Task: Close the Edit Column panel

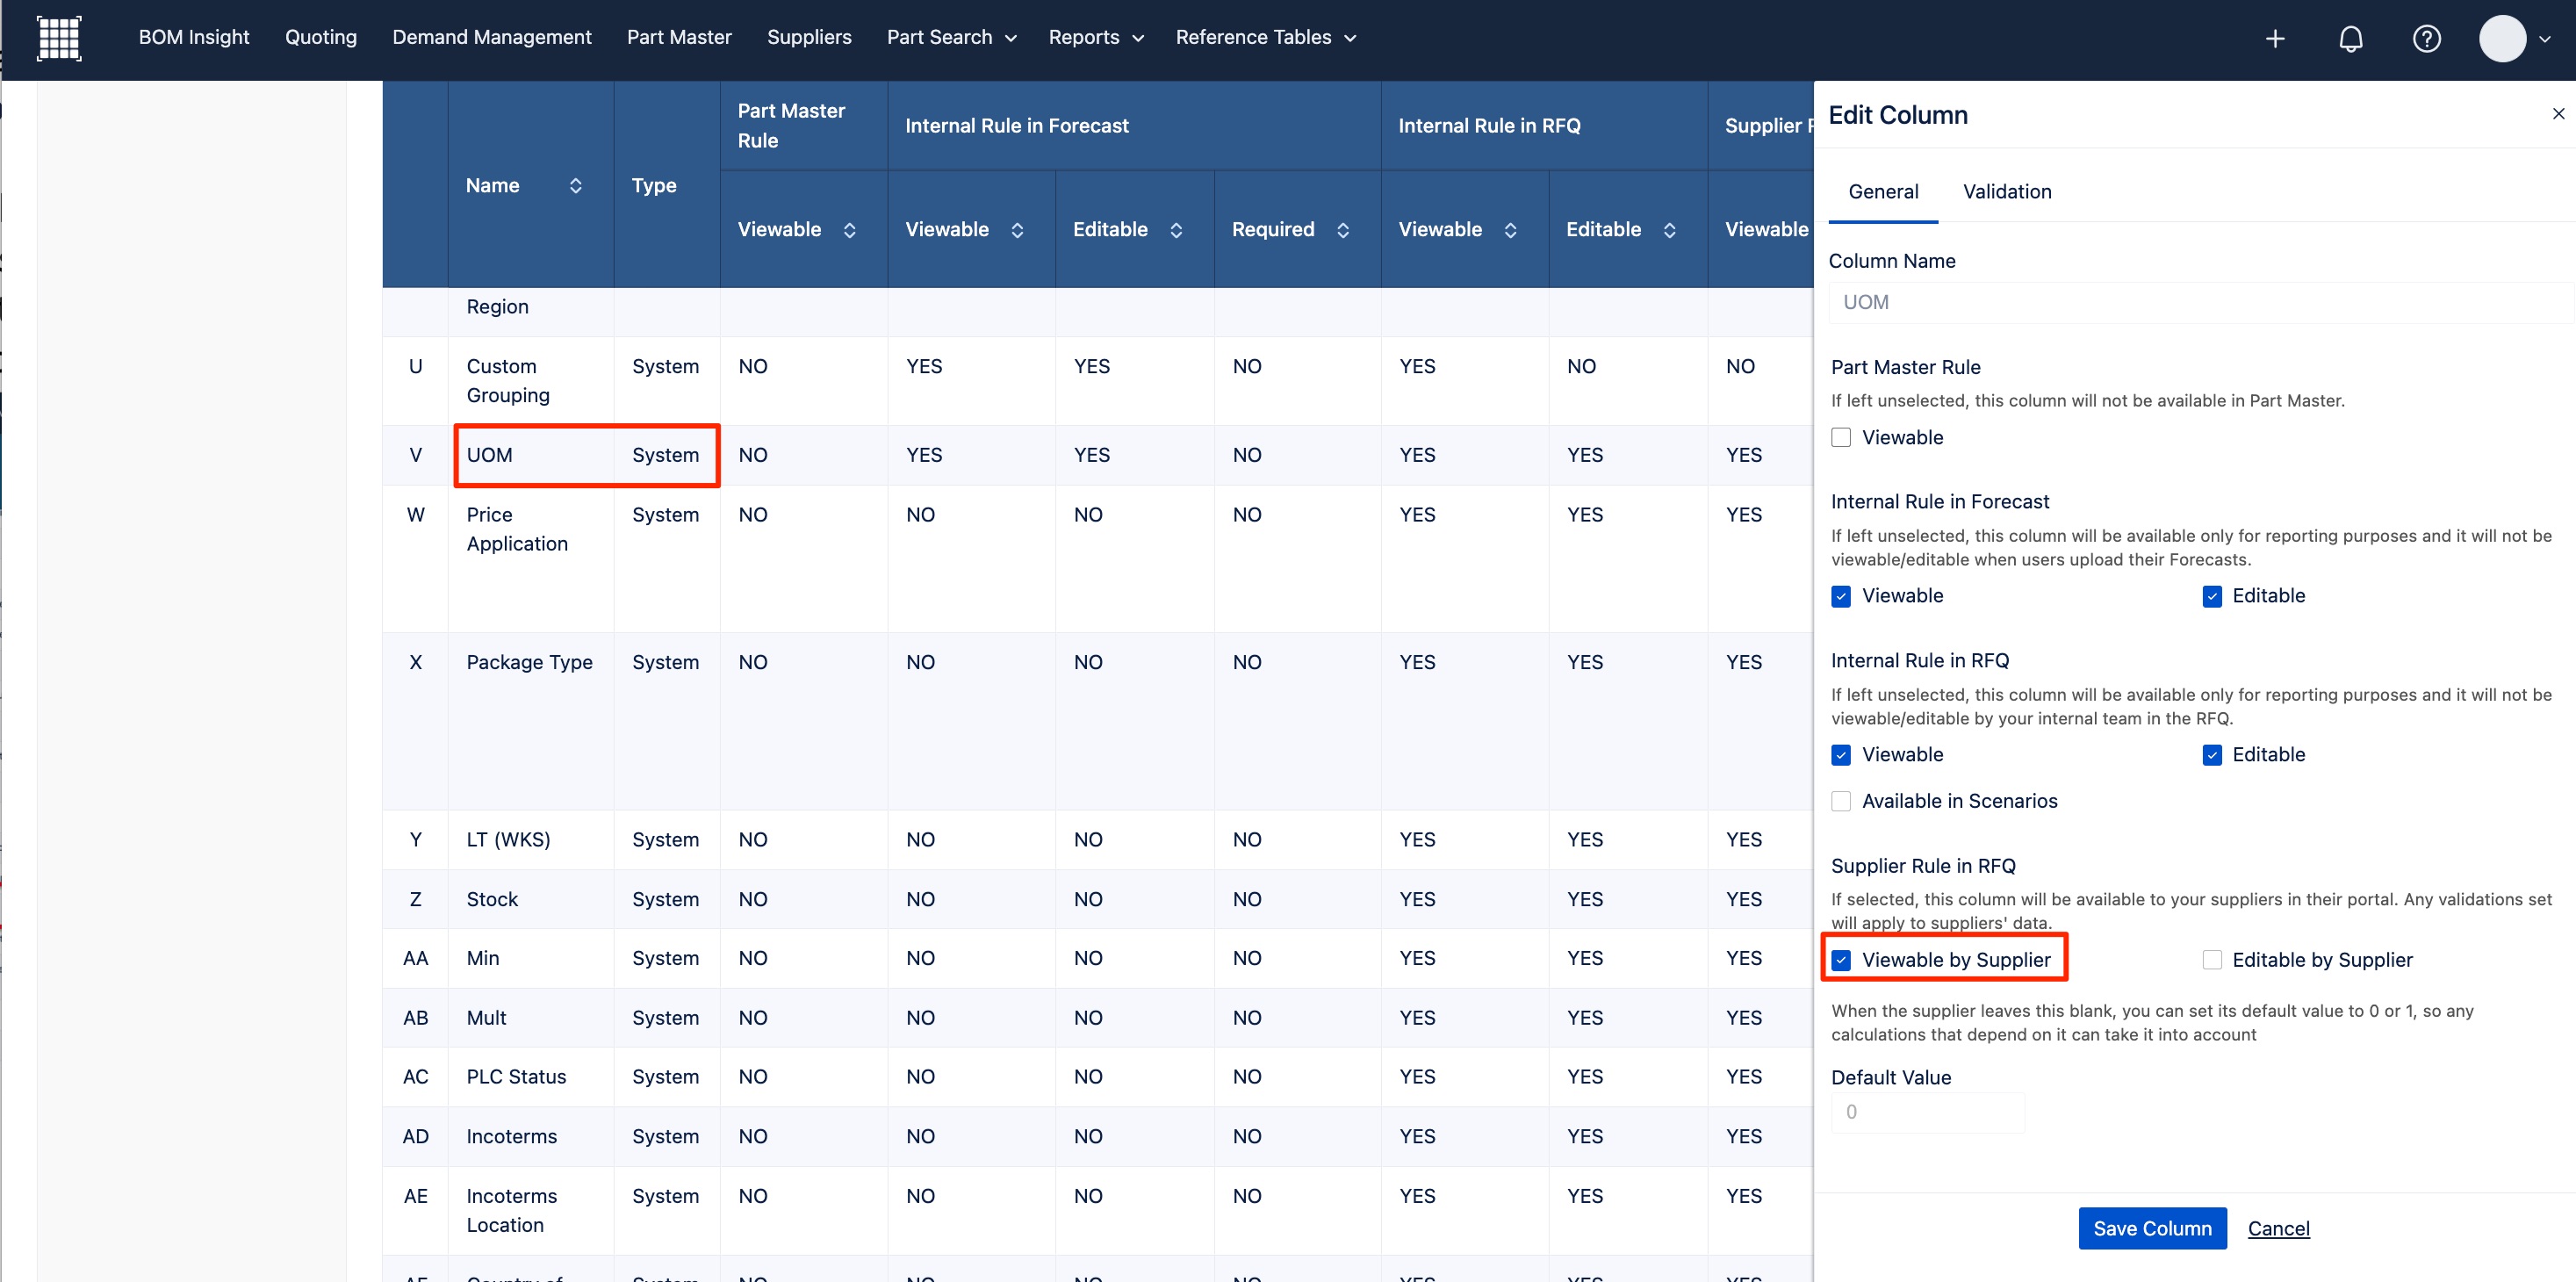Action: click(x=2558, y=114)
